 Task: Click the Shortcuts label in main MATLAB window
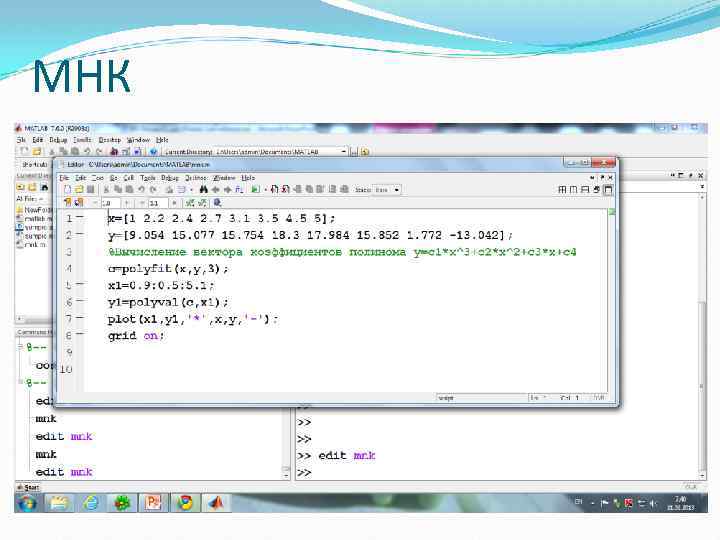coord(35,164)
